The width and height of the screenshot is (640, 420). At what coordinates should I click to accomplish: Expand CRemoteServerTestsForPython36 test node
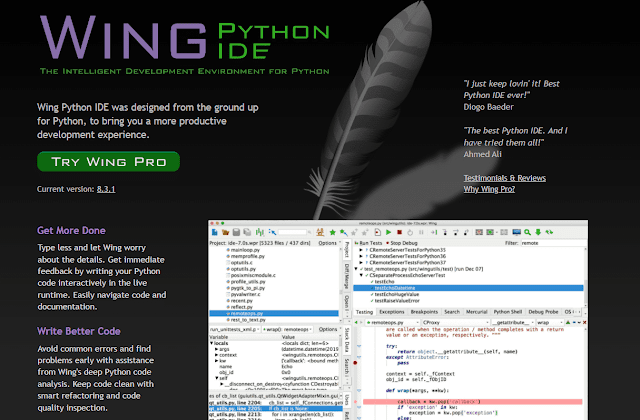[361, 256]
